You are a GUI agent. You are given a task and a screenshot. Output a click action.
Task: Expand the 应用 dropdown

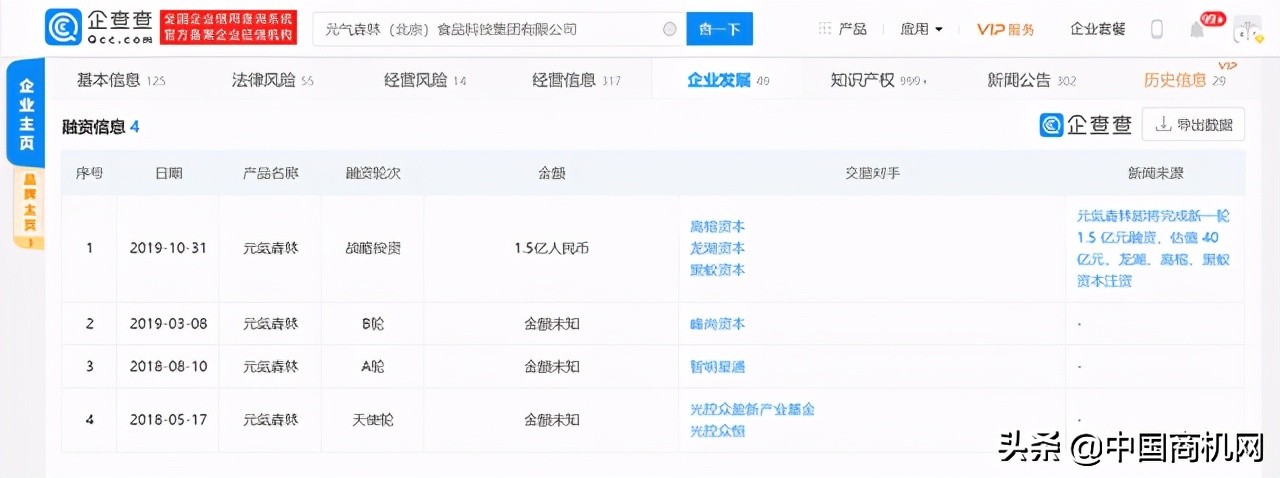[x=921, y=29]
